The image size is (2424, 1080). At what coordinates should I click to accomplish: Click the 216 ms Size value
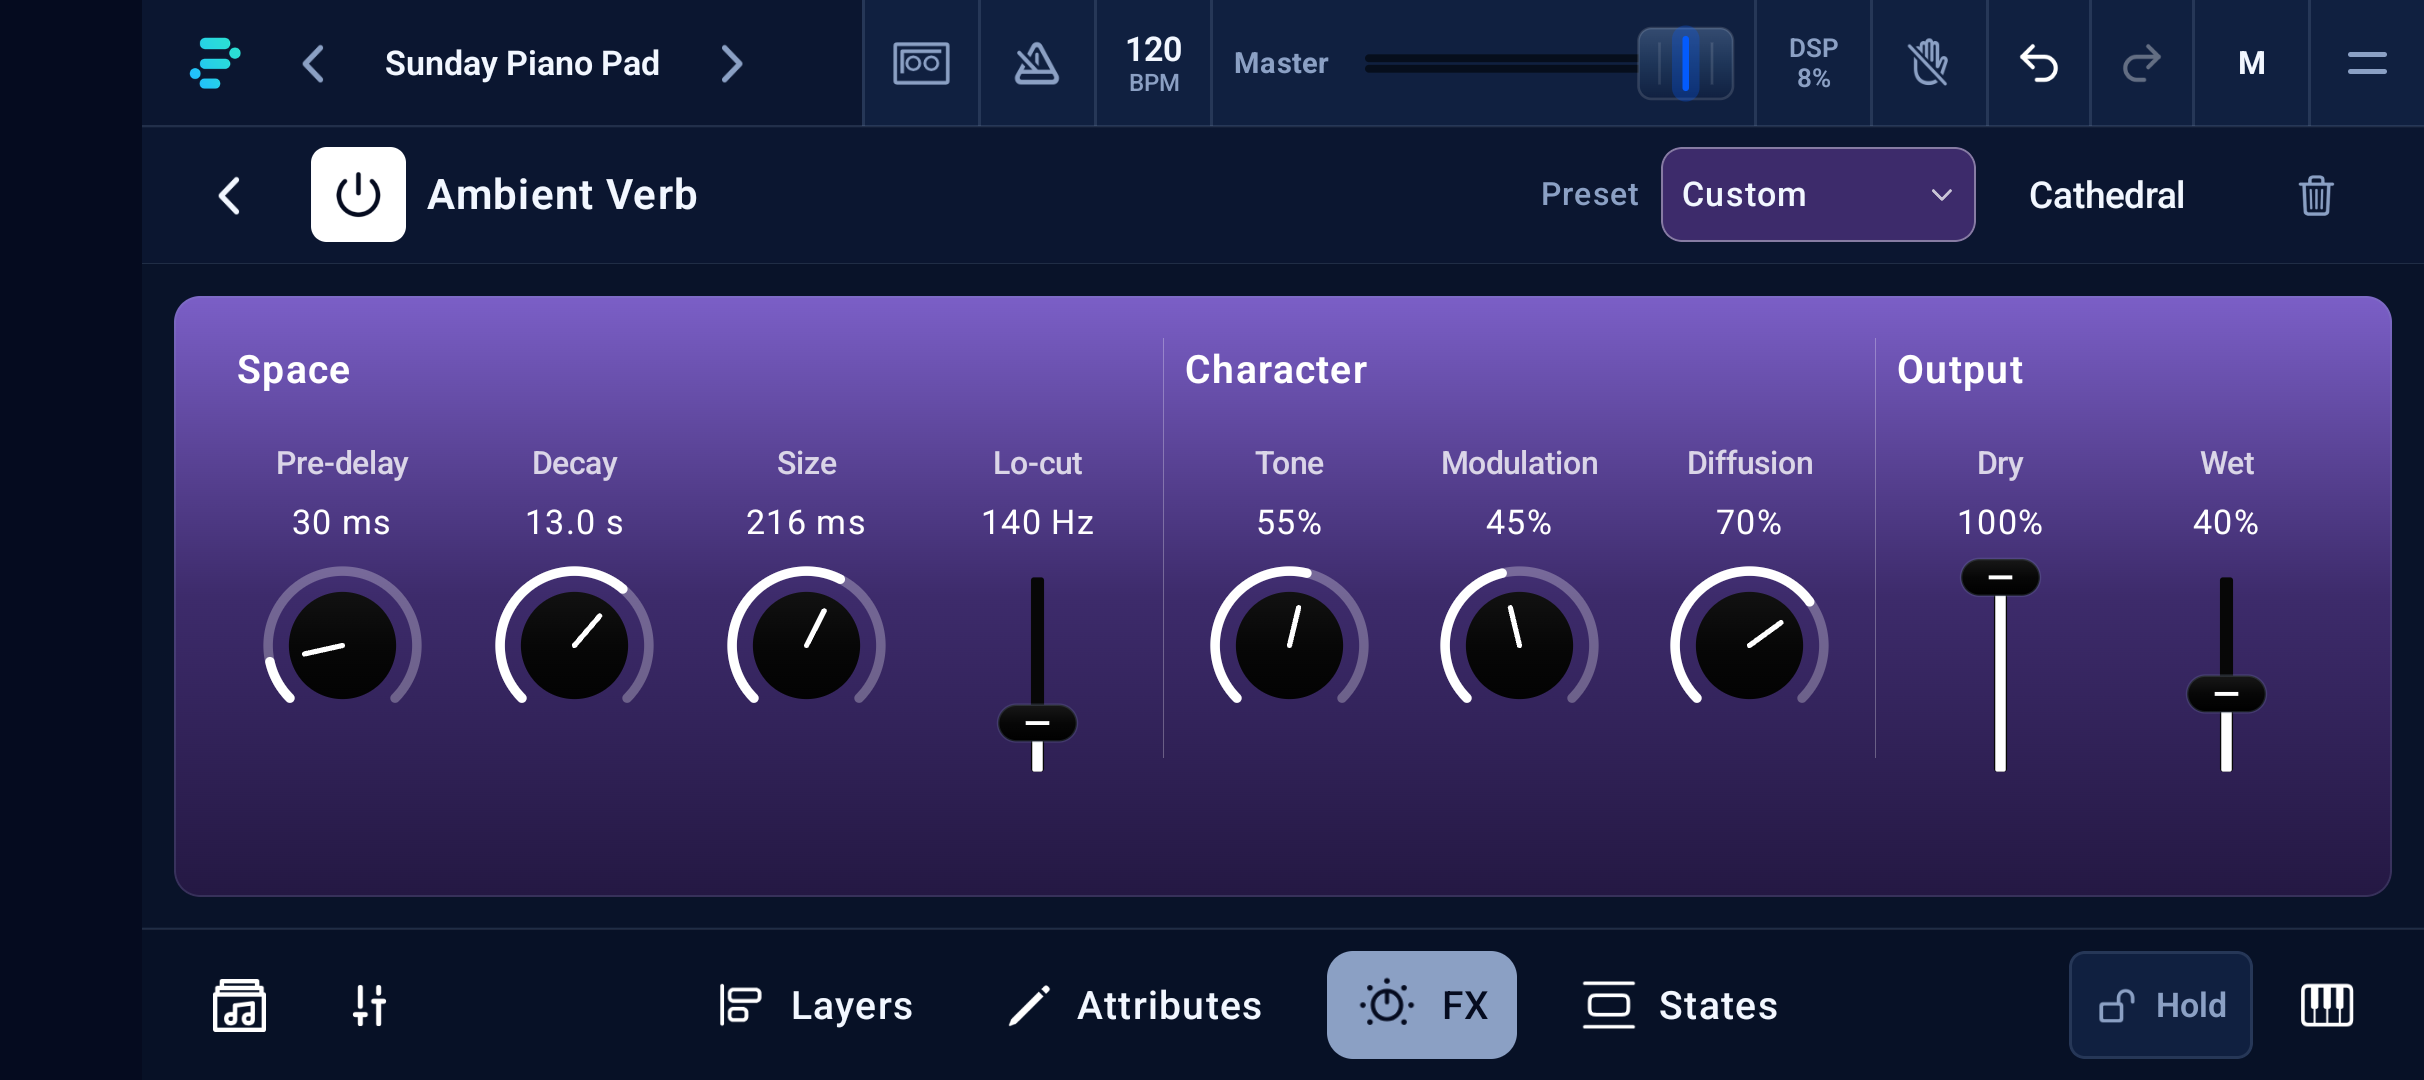click(x=806, y=522)
